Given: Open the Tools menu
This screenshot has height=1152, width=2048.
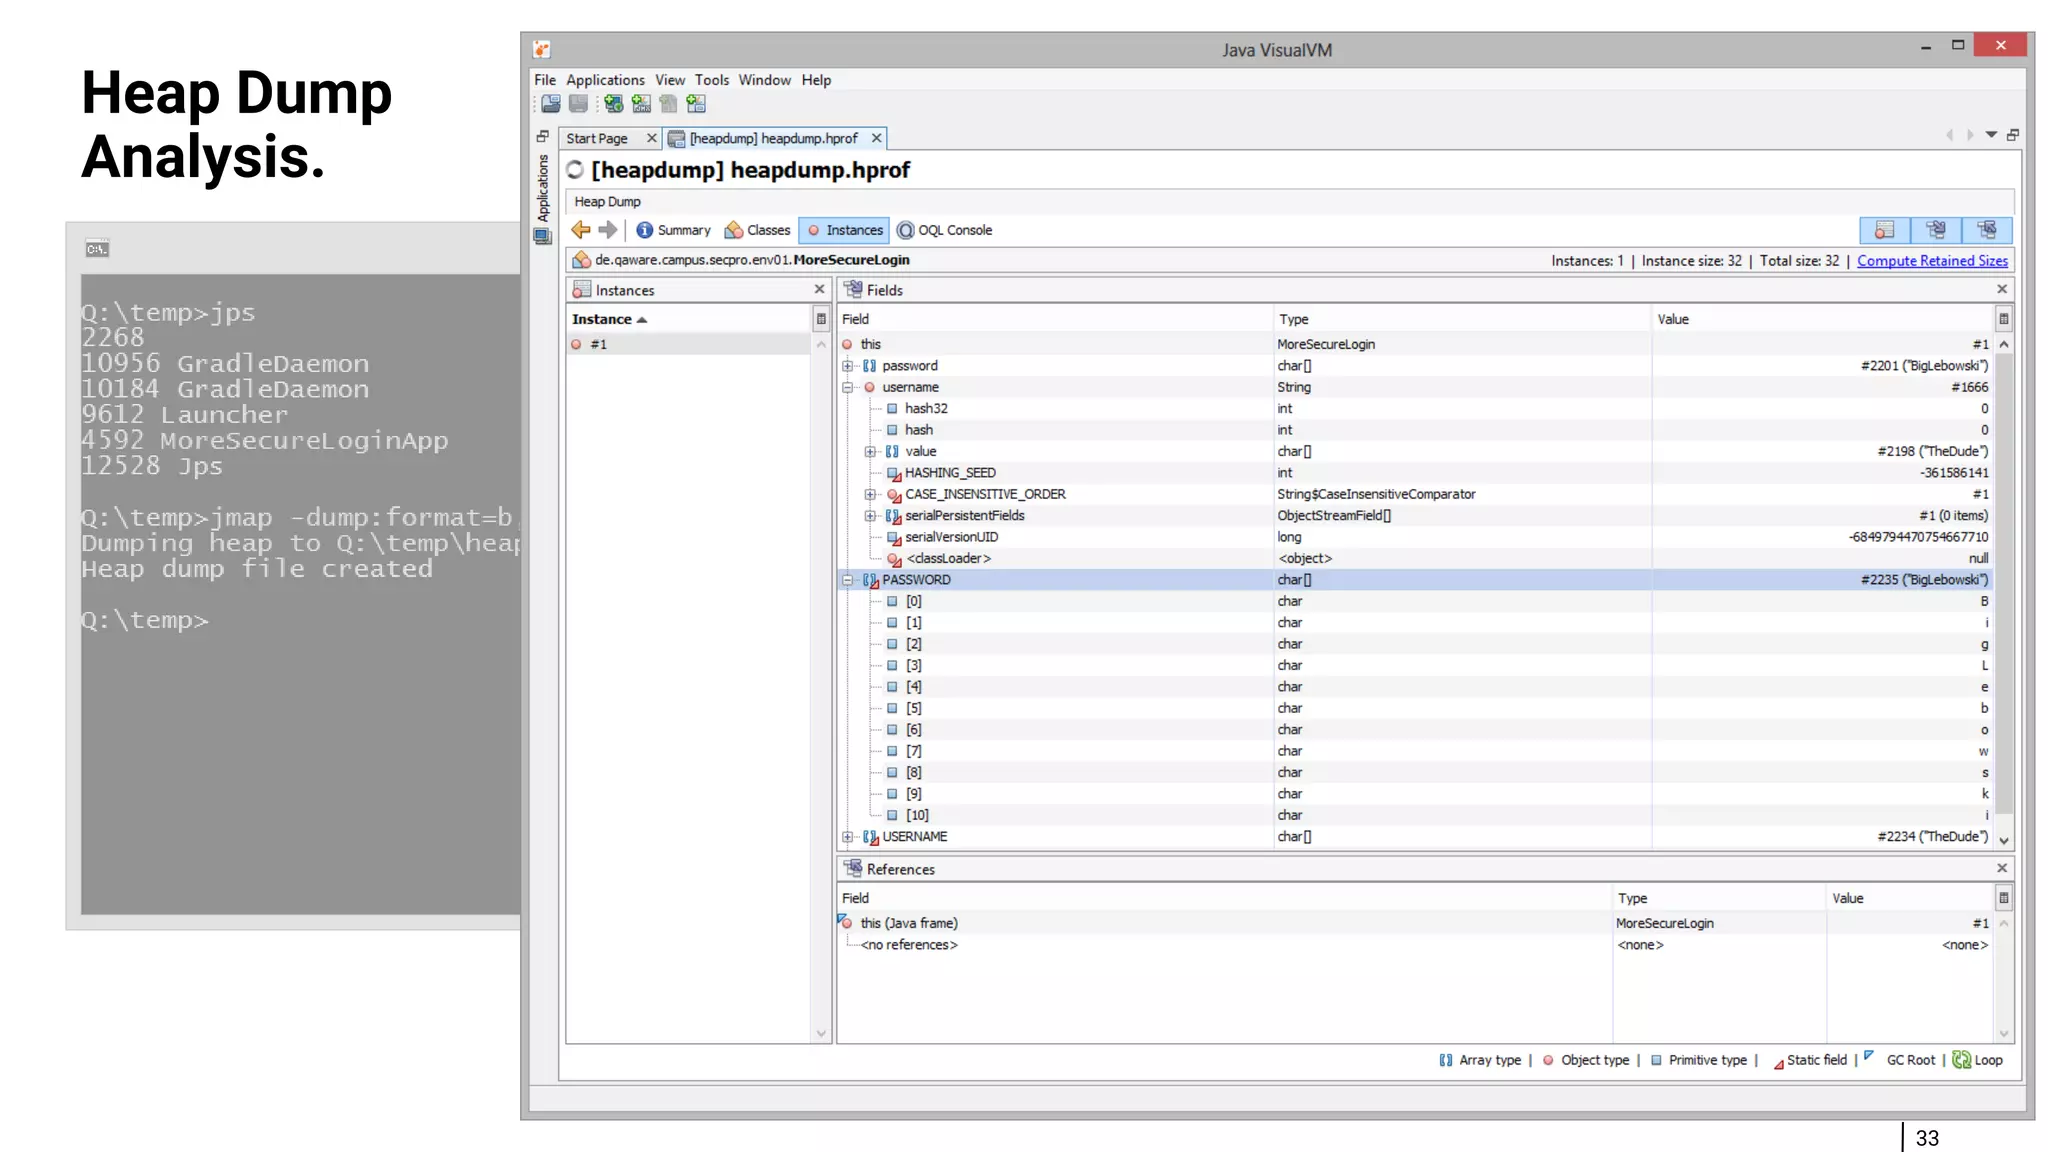Looking at the screenshot, I should pos(711,80).
